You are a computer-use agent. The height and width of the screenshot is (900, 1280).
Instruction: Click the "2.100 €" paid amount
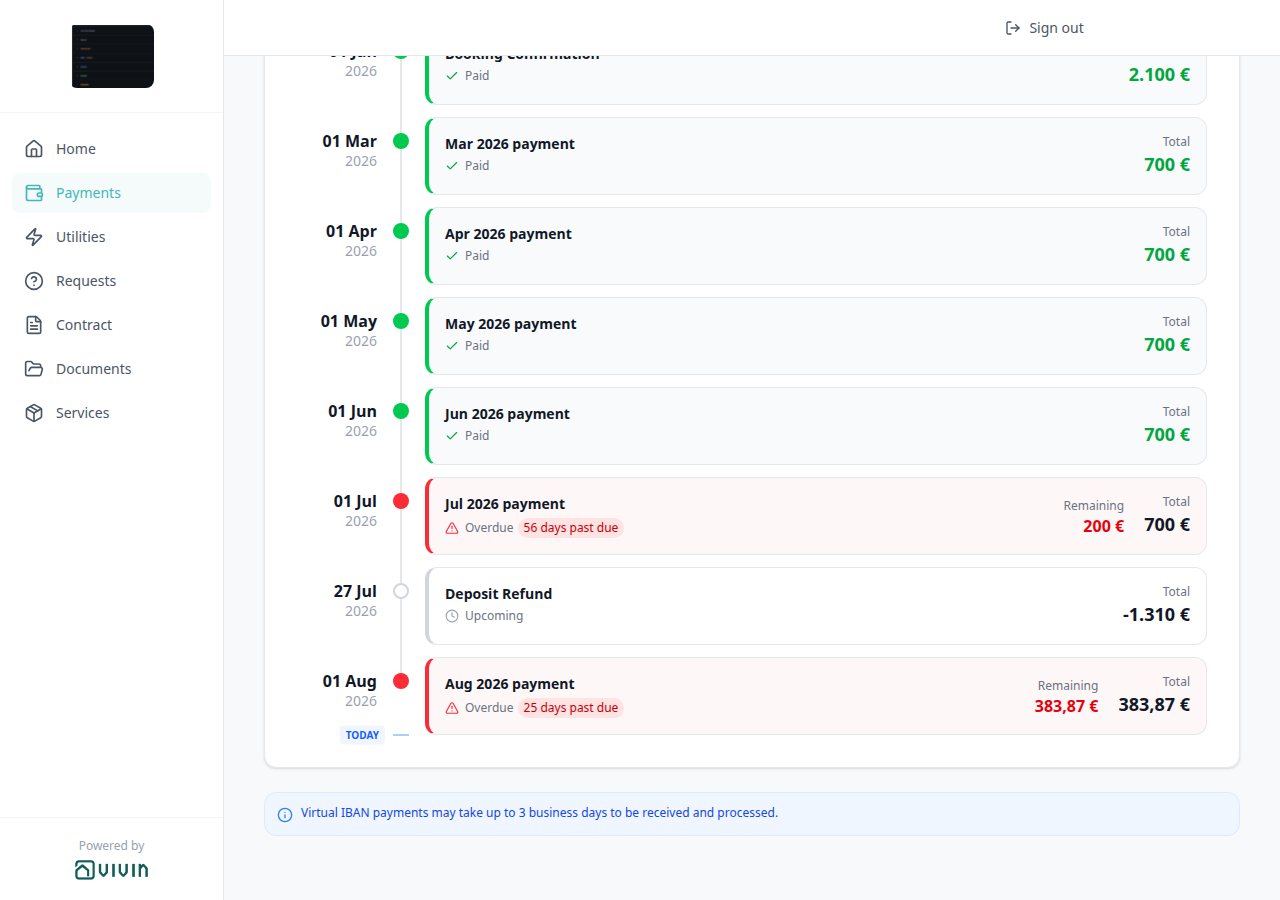pyautogui.click(x=1159, y=74)
